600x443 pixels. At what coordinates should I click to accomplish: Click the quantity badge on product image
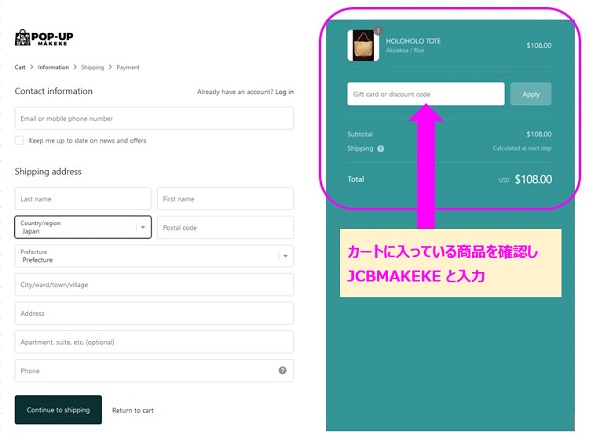tap(378, 31)
